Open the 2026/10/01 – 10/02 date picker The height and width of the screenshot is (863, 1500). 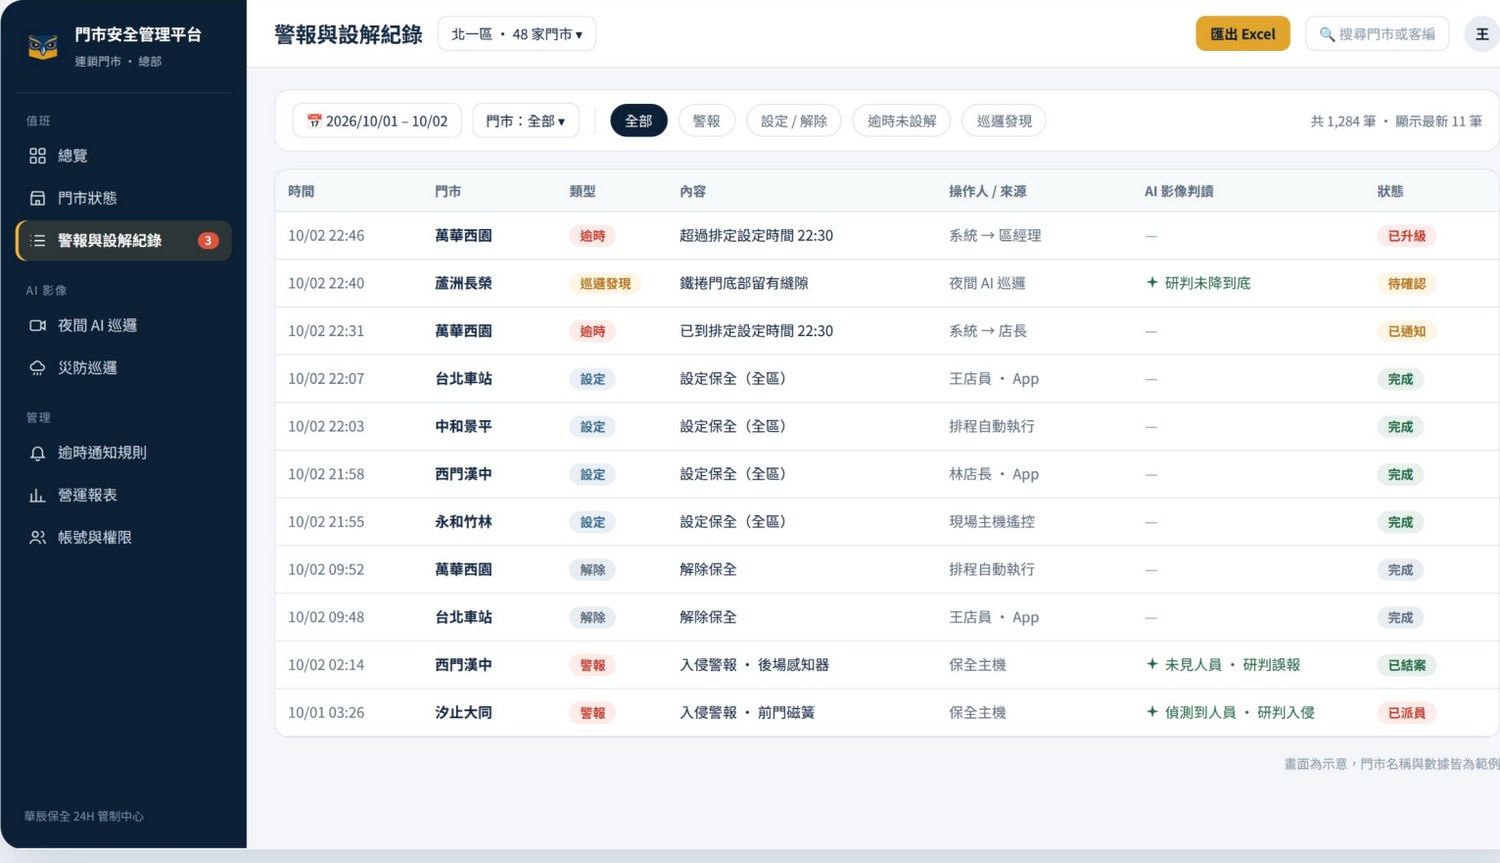point(377,121)
